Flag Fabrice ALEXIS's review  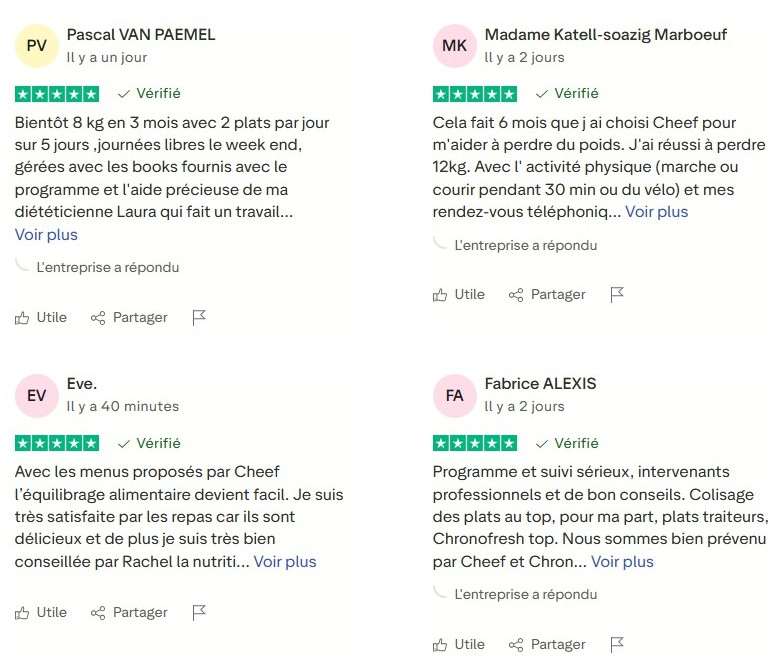click(x=617, y=645)
